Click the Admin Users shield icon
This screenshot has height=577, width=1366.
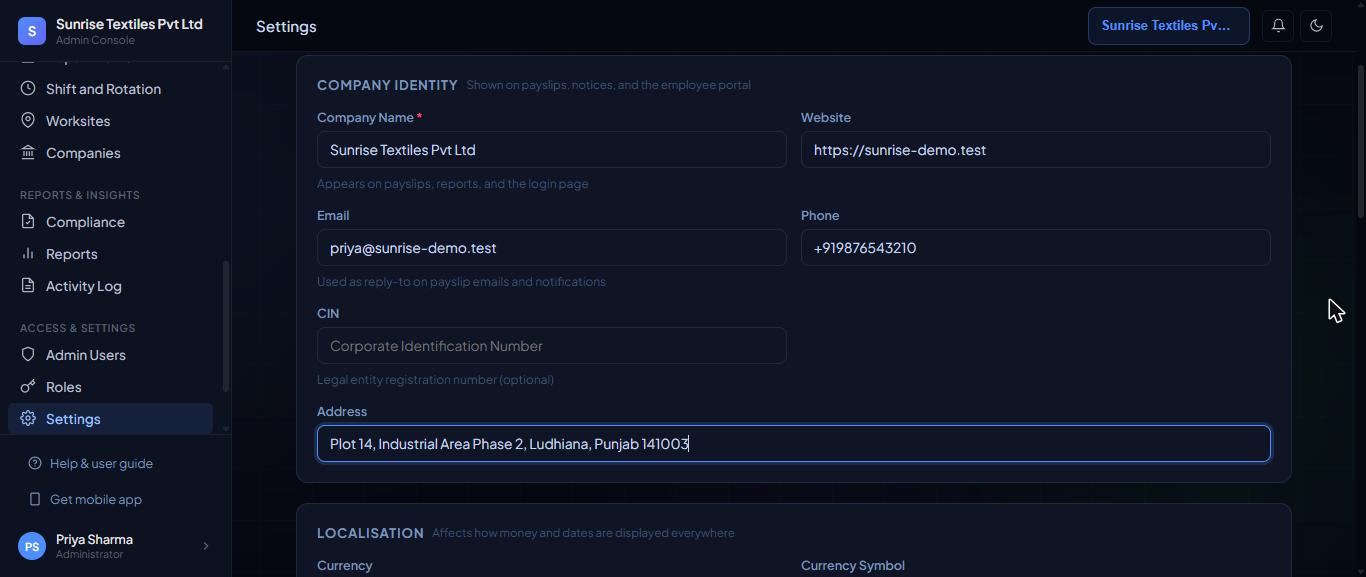pyautogui.click(x=28, y=355)
